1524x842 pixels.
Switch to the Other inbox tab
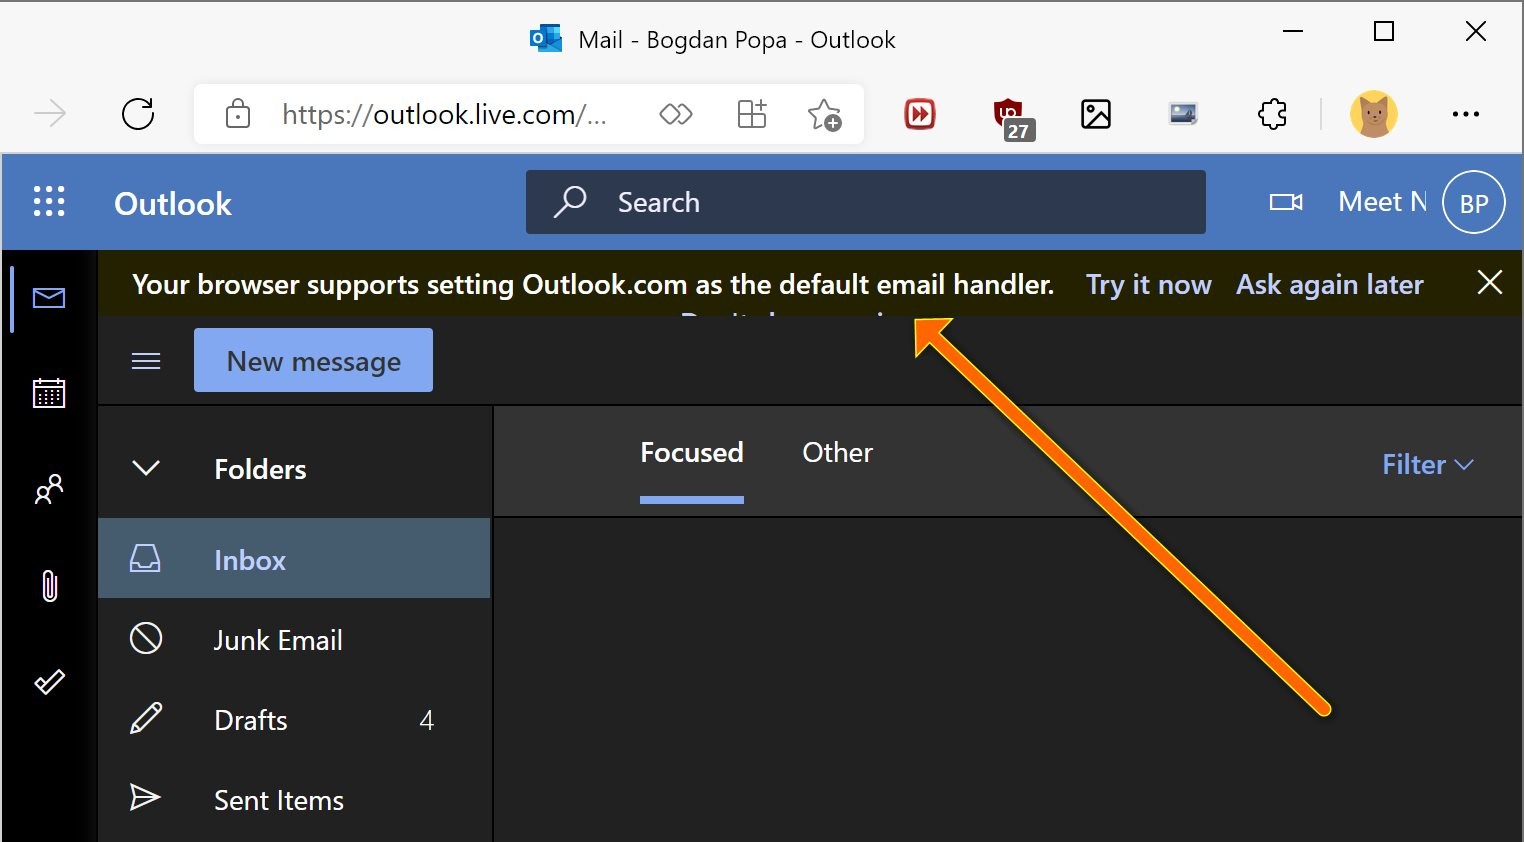(837, 453)
